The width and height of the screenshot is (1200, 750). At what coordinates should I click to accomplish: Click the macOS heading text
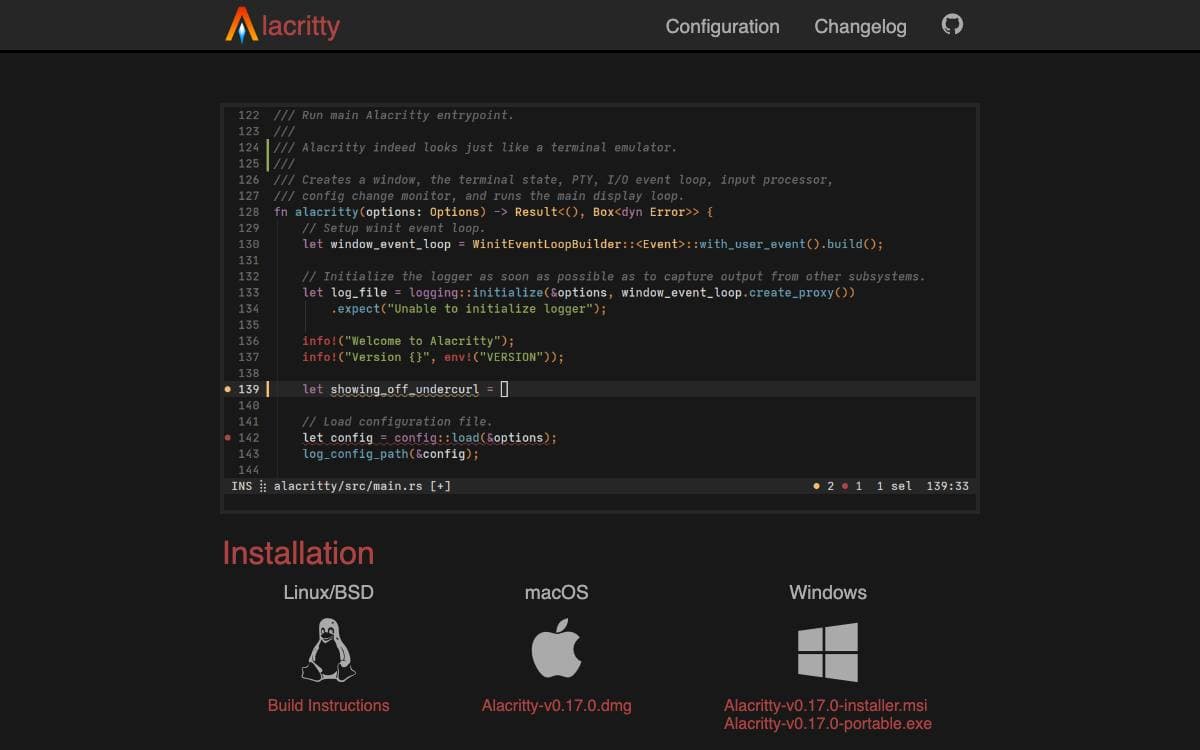click(x=556, y=592)
